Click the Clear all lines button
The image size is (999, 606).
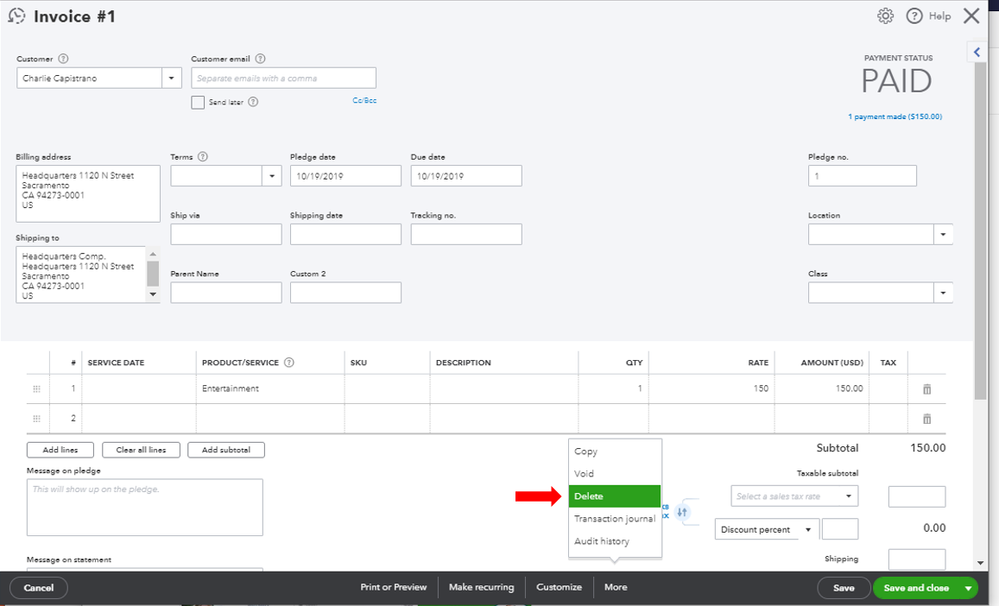[x=141, y=450]
